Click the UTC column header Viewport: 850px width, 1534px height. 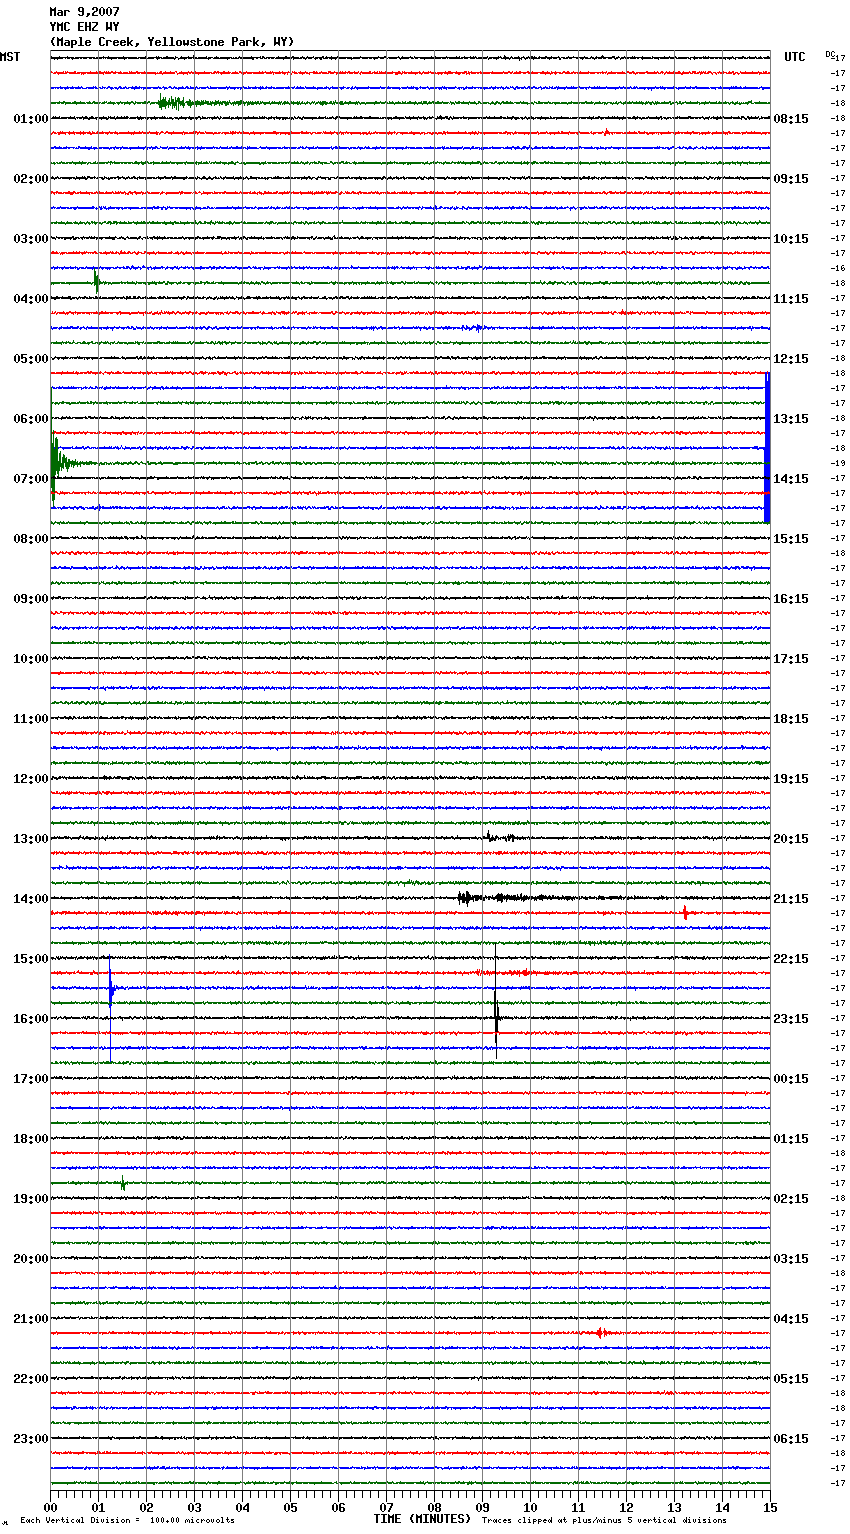(795, 57)
